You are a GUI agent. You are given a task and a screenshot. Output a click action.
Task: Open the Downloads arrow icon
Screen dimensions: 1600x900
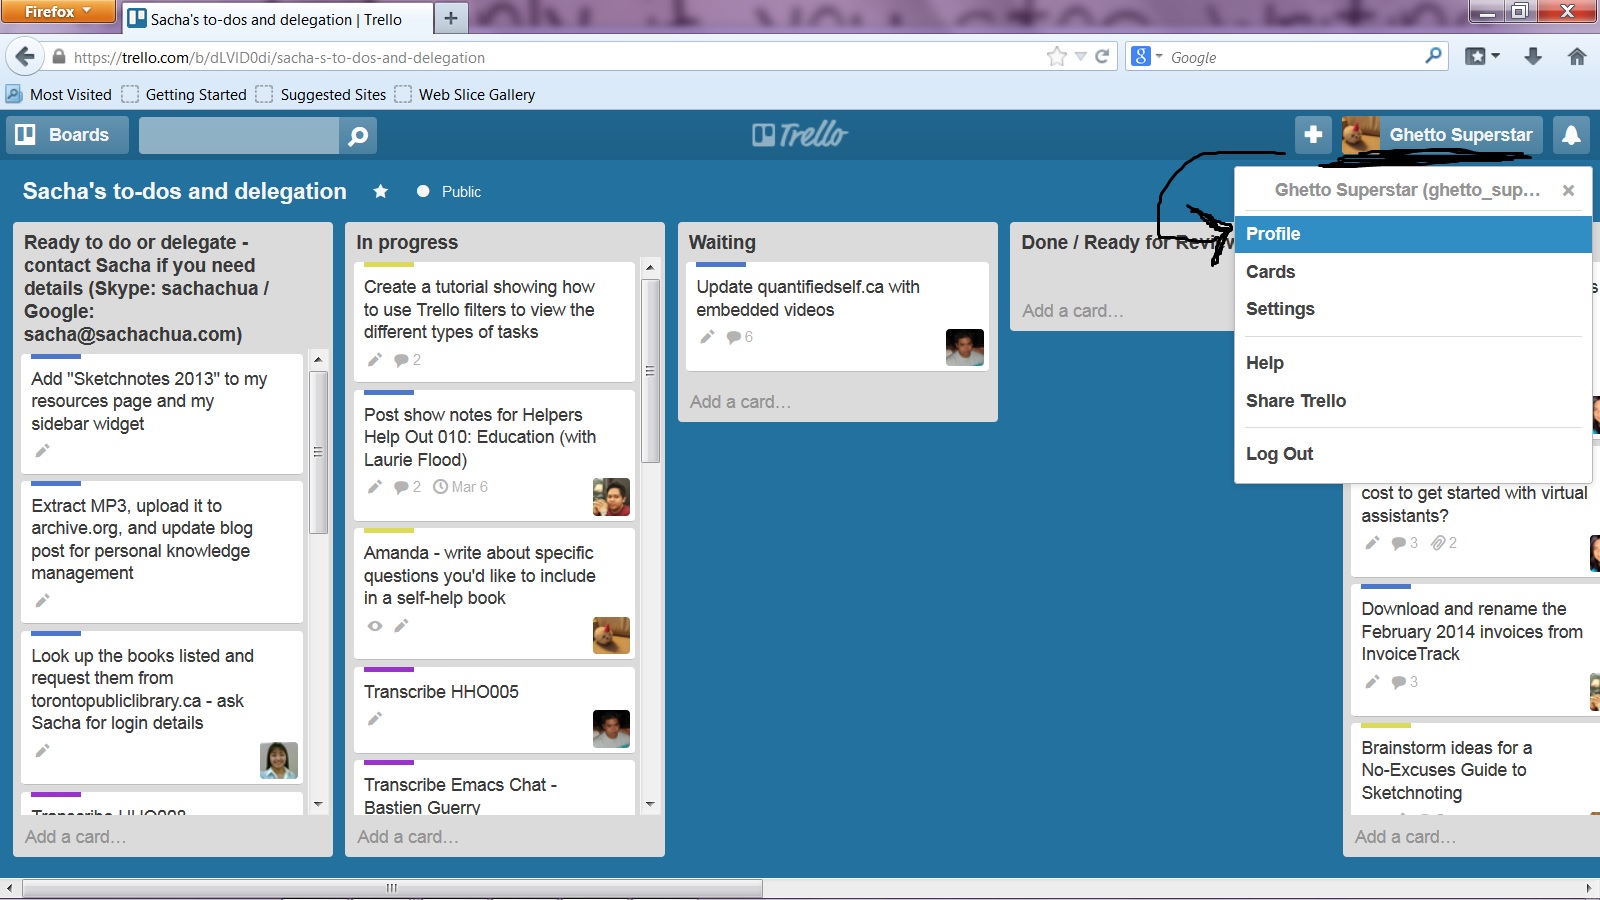coord(1533,57)
